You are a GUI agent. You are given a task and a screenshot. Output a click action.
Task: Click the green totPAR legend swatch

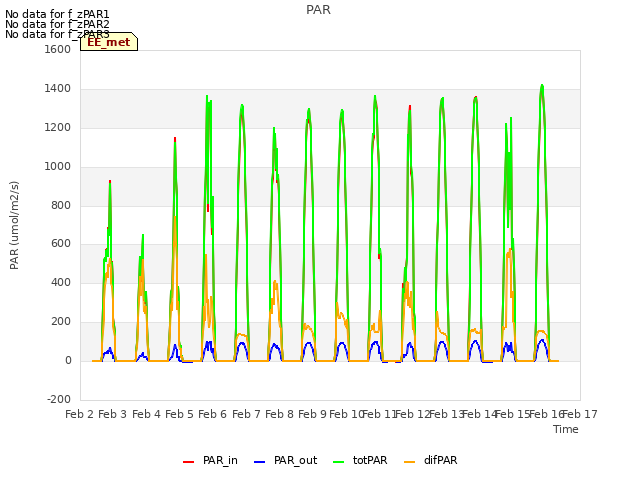[x=338, y=462]
